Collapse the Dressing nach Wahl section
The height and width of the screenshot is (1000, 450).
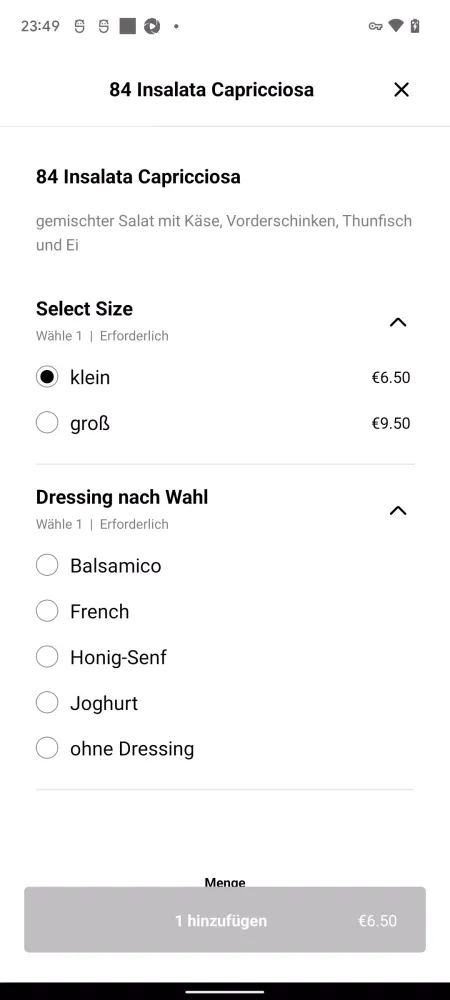point(398,510)
